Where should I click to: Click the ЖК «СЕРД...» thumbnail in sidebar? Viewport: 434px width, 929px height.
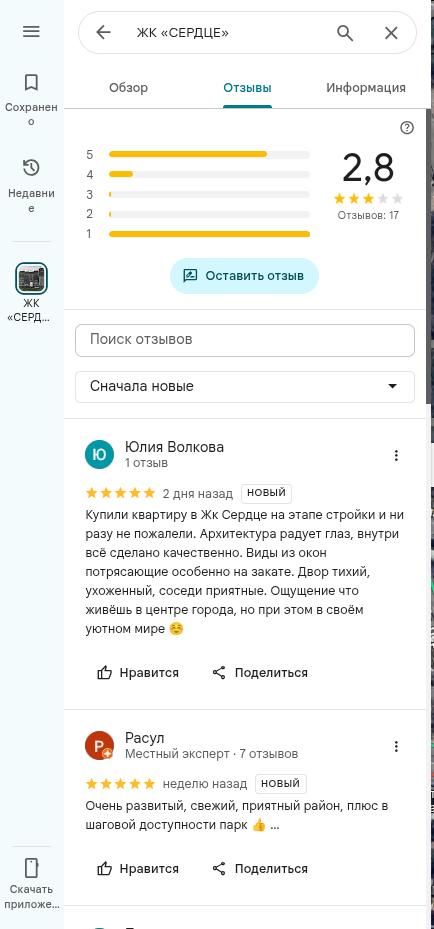(31, 278)
